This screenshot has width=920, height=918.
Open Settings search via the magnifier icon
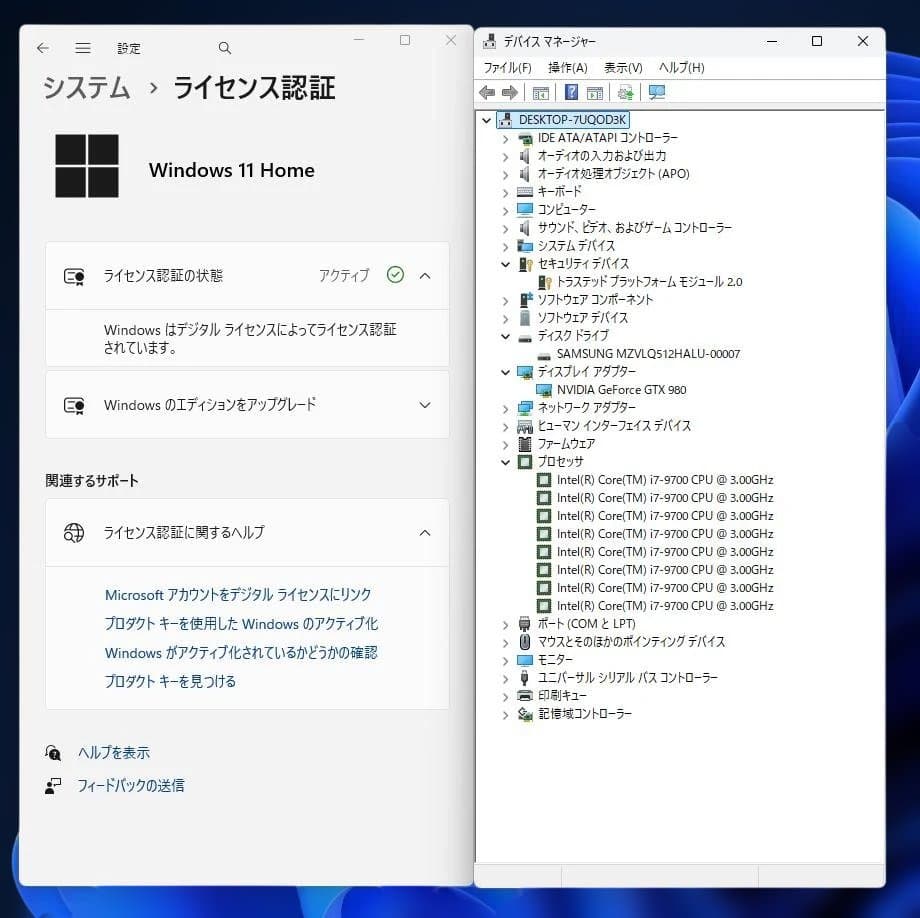point(224,47)
